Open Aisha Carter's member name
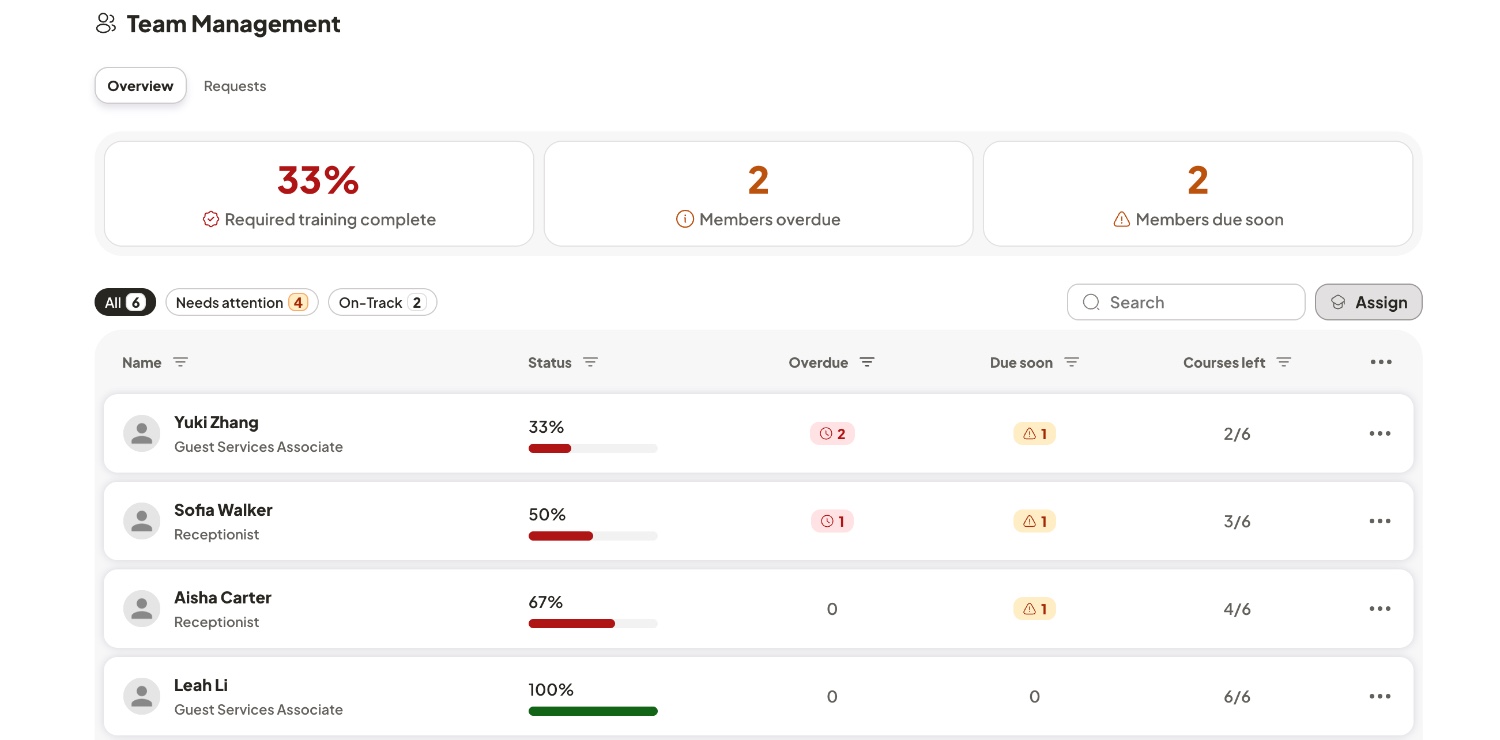Viewport: 1500px width, 740px height. point(223,598)
